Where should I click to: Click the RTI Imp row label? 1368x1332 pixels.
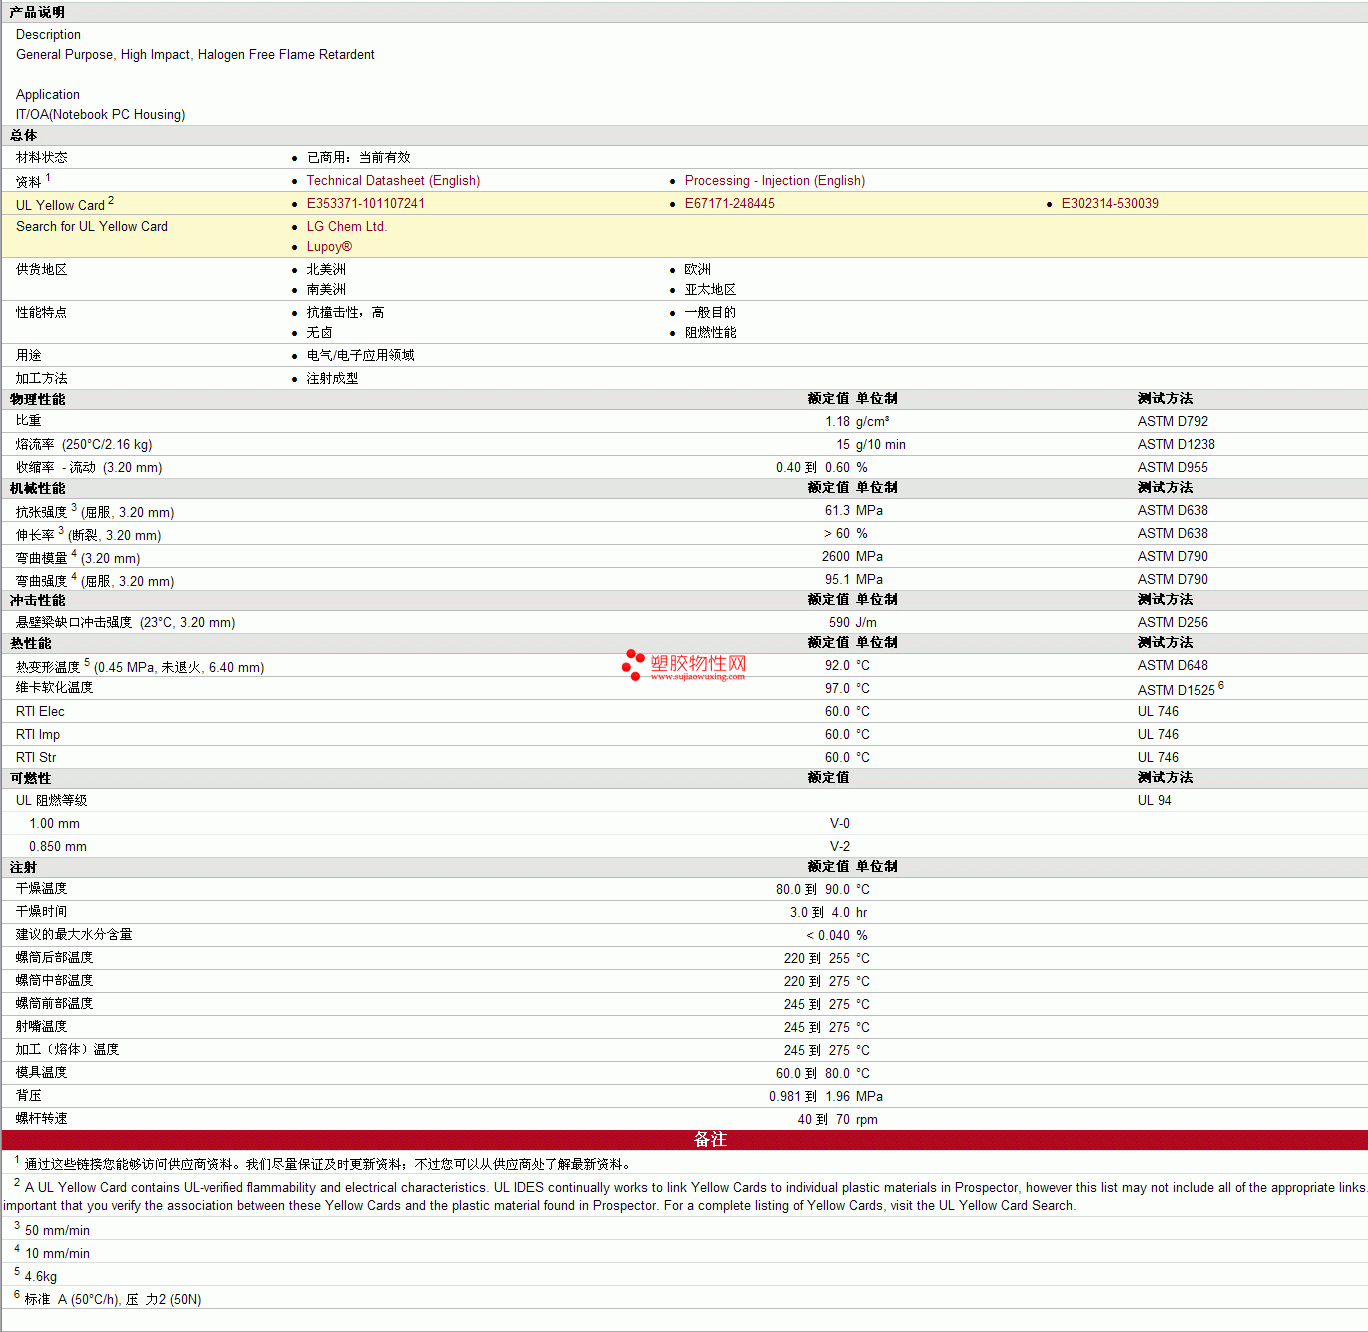[x=38, y=735]
